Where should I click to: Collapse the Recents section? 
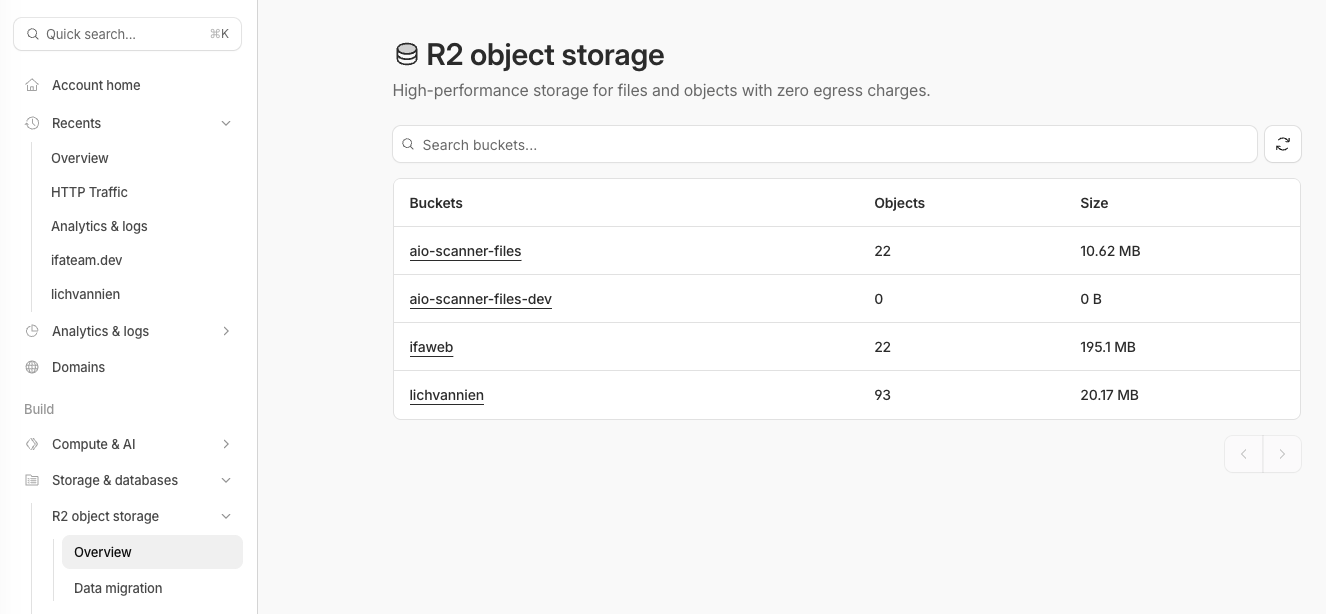pos(226,123)
